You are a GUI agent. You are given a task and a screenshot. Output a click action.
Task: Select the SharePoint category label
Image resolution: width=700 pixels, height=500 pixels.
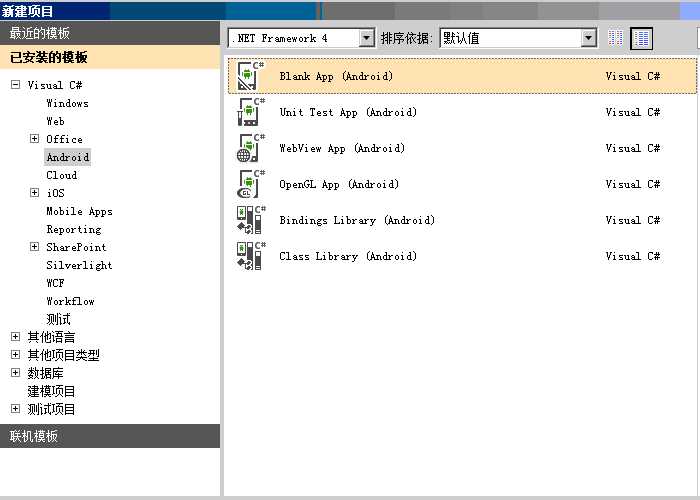pos(76,247)
